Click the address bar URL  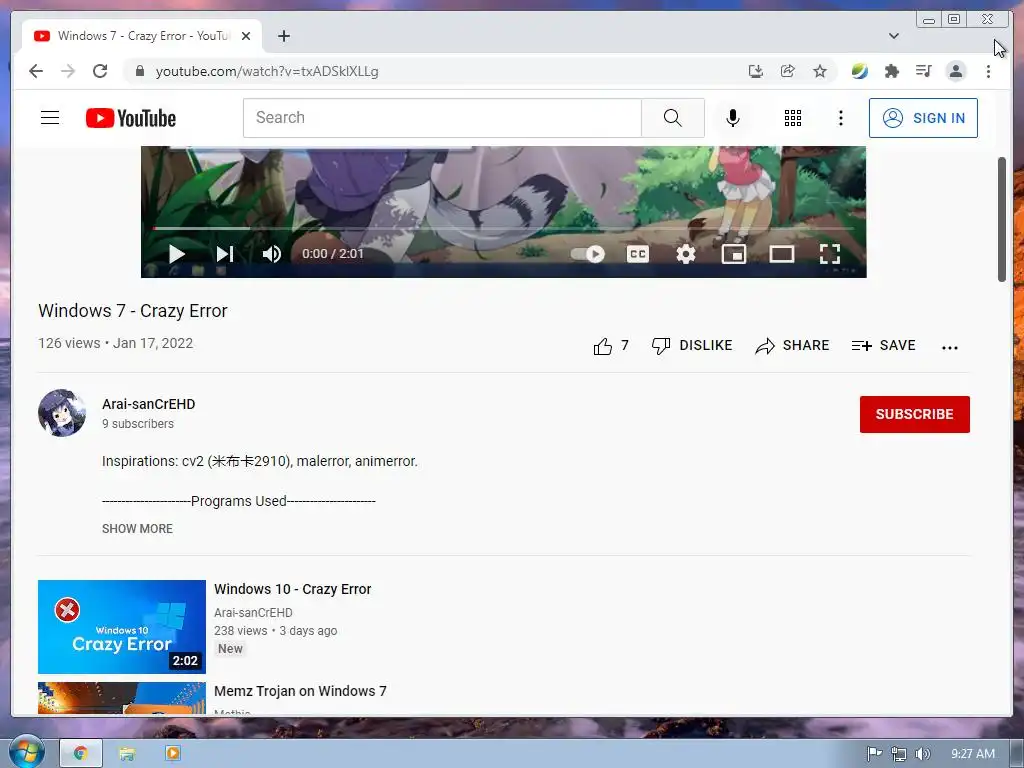coord(266,71)
